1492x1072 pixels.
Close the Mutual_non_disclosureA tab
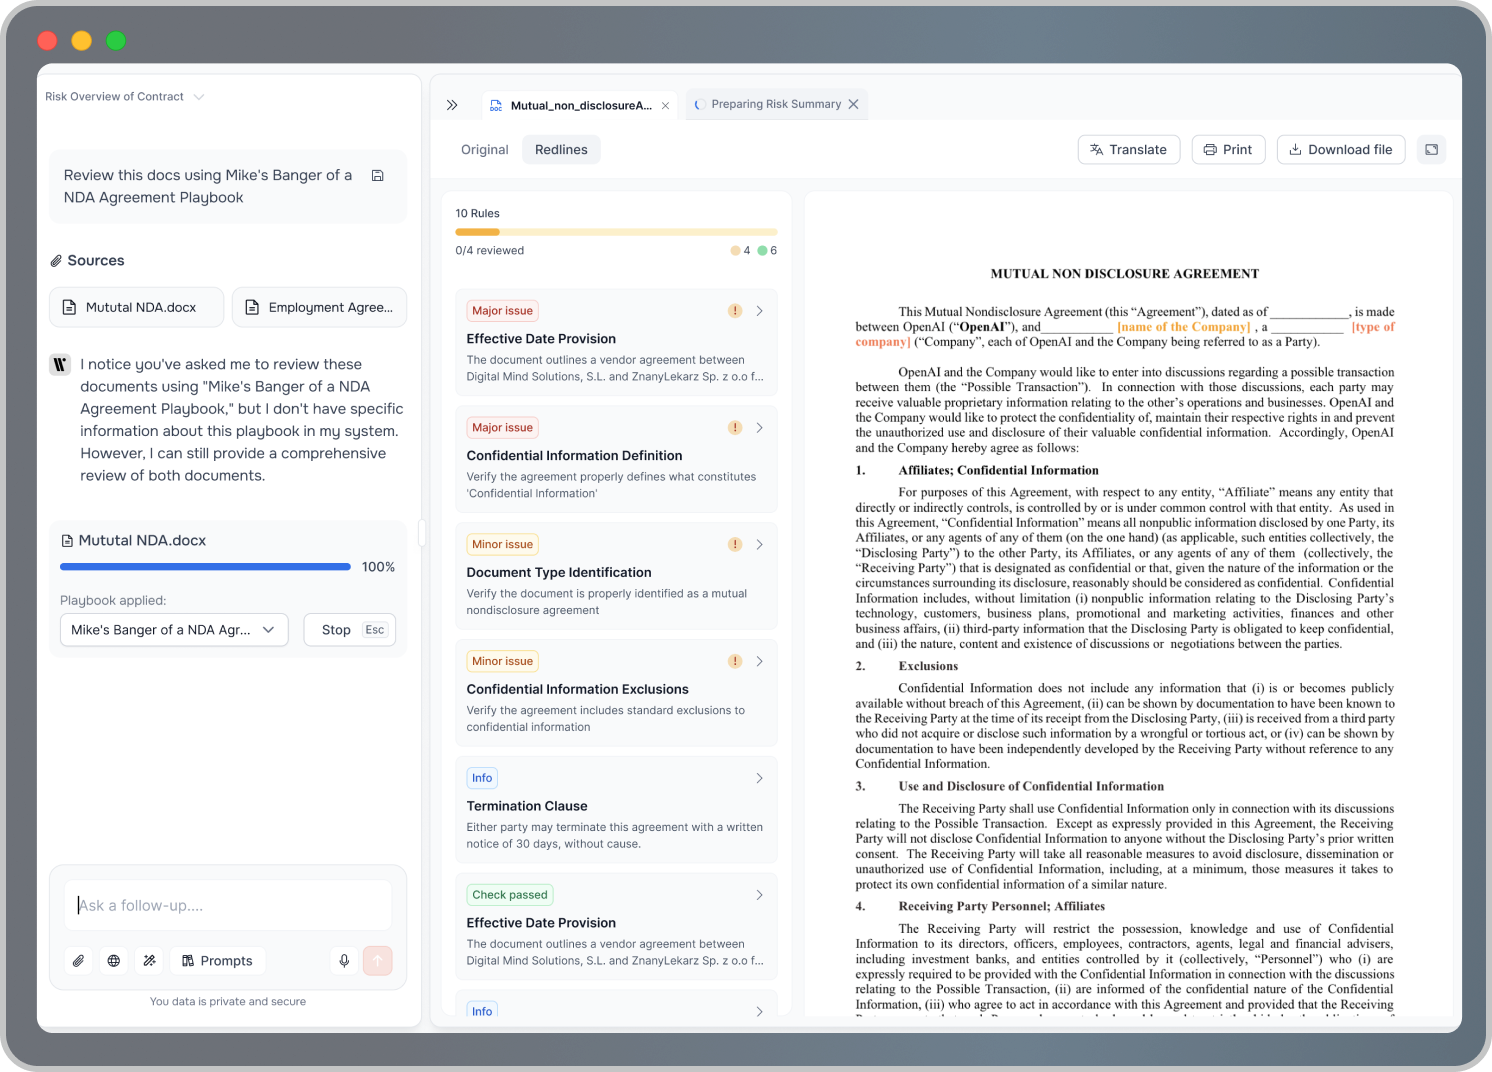[x=666, y=106]
